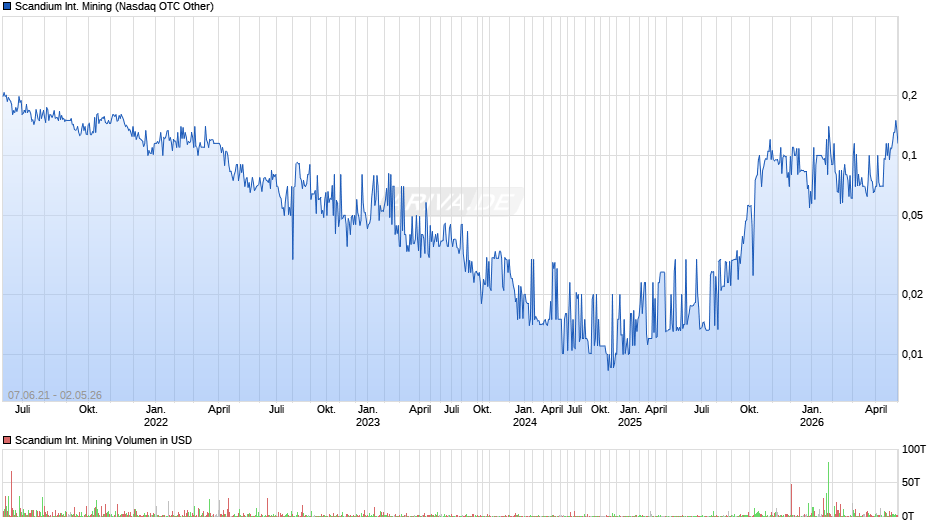Click the 0,2 price axis label

click(x=909, y=95)
